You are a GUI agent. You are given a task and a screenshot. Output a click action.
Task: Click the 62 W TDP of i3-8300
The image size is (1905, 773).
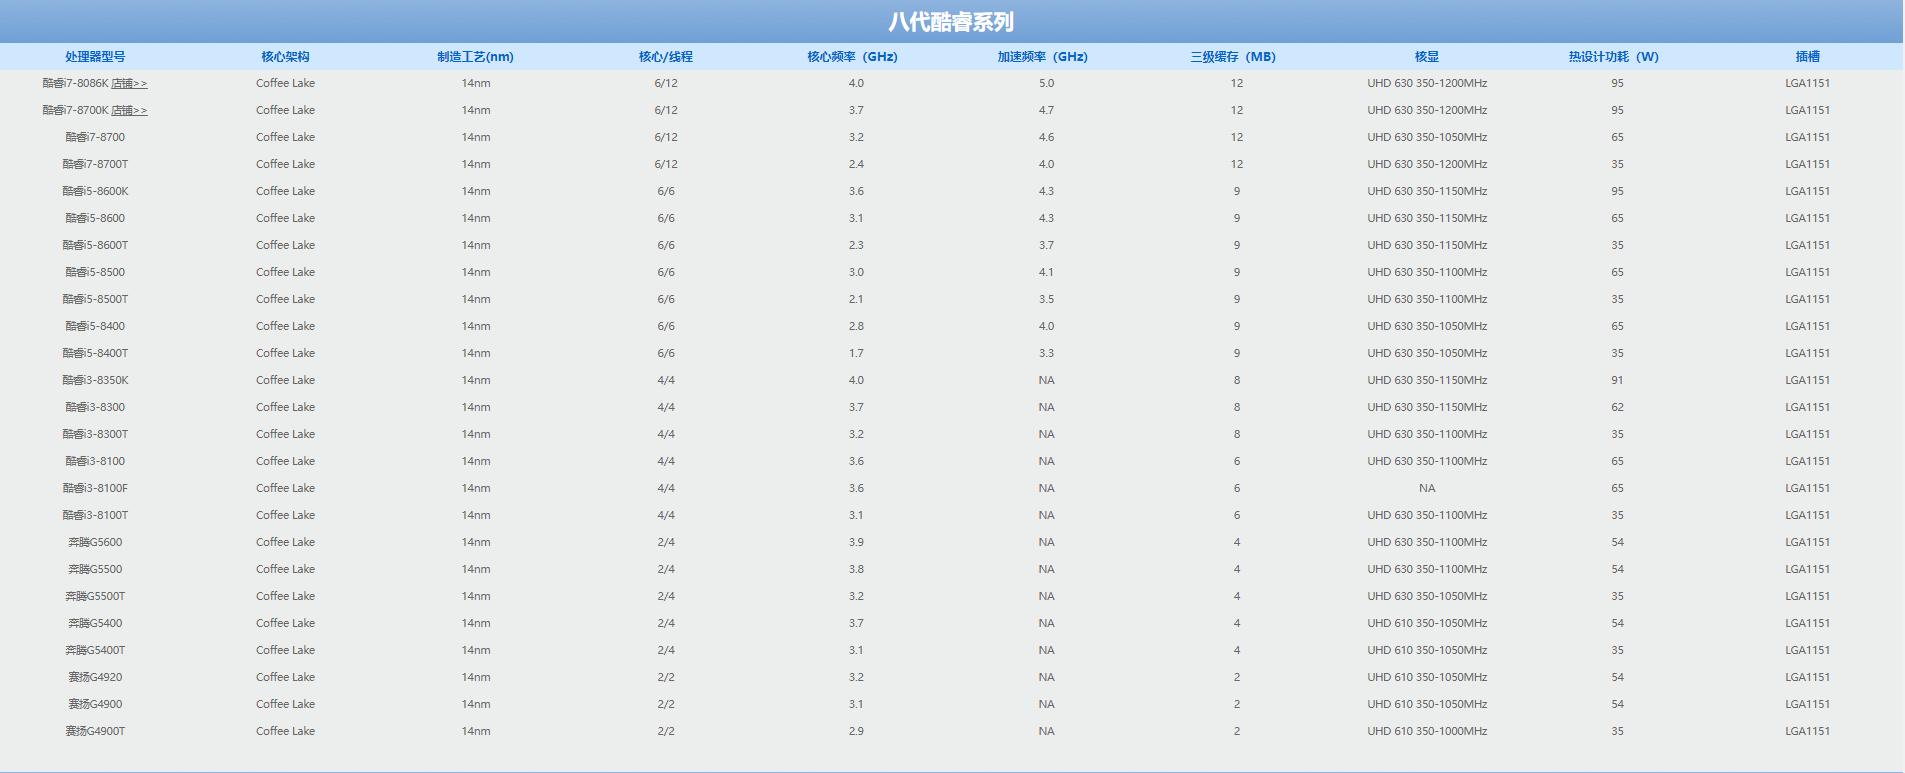click(x=1617, y=407)
